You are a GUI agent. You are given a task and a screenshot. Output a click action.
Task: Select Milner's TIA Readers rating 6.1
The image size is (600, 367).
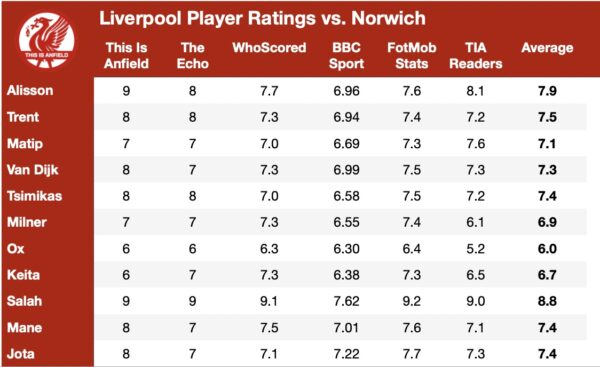pyautogui.click(x=475, y=222)
